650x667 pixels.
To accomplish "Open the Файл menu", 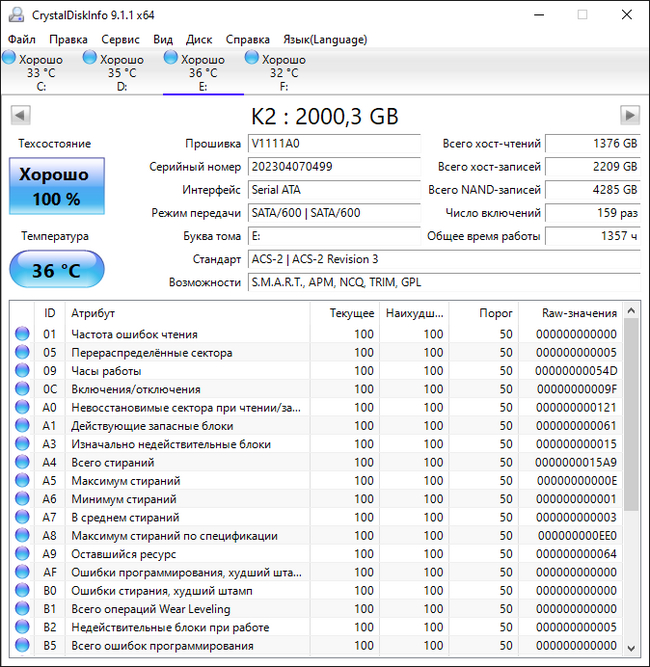I will click(x=21, y=39).
